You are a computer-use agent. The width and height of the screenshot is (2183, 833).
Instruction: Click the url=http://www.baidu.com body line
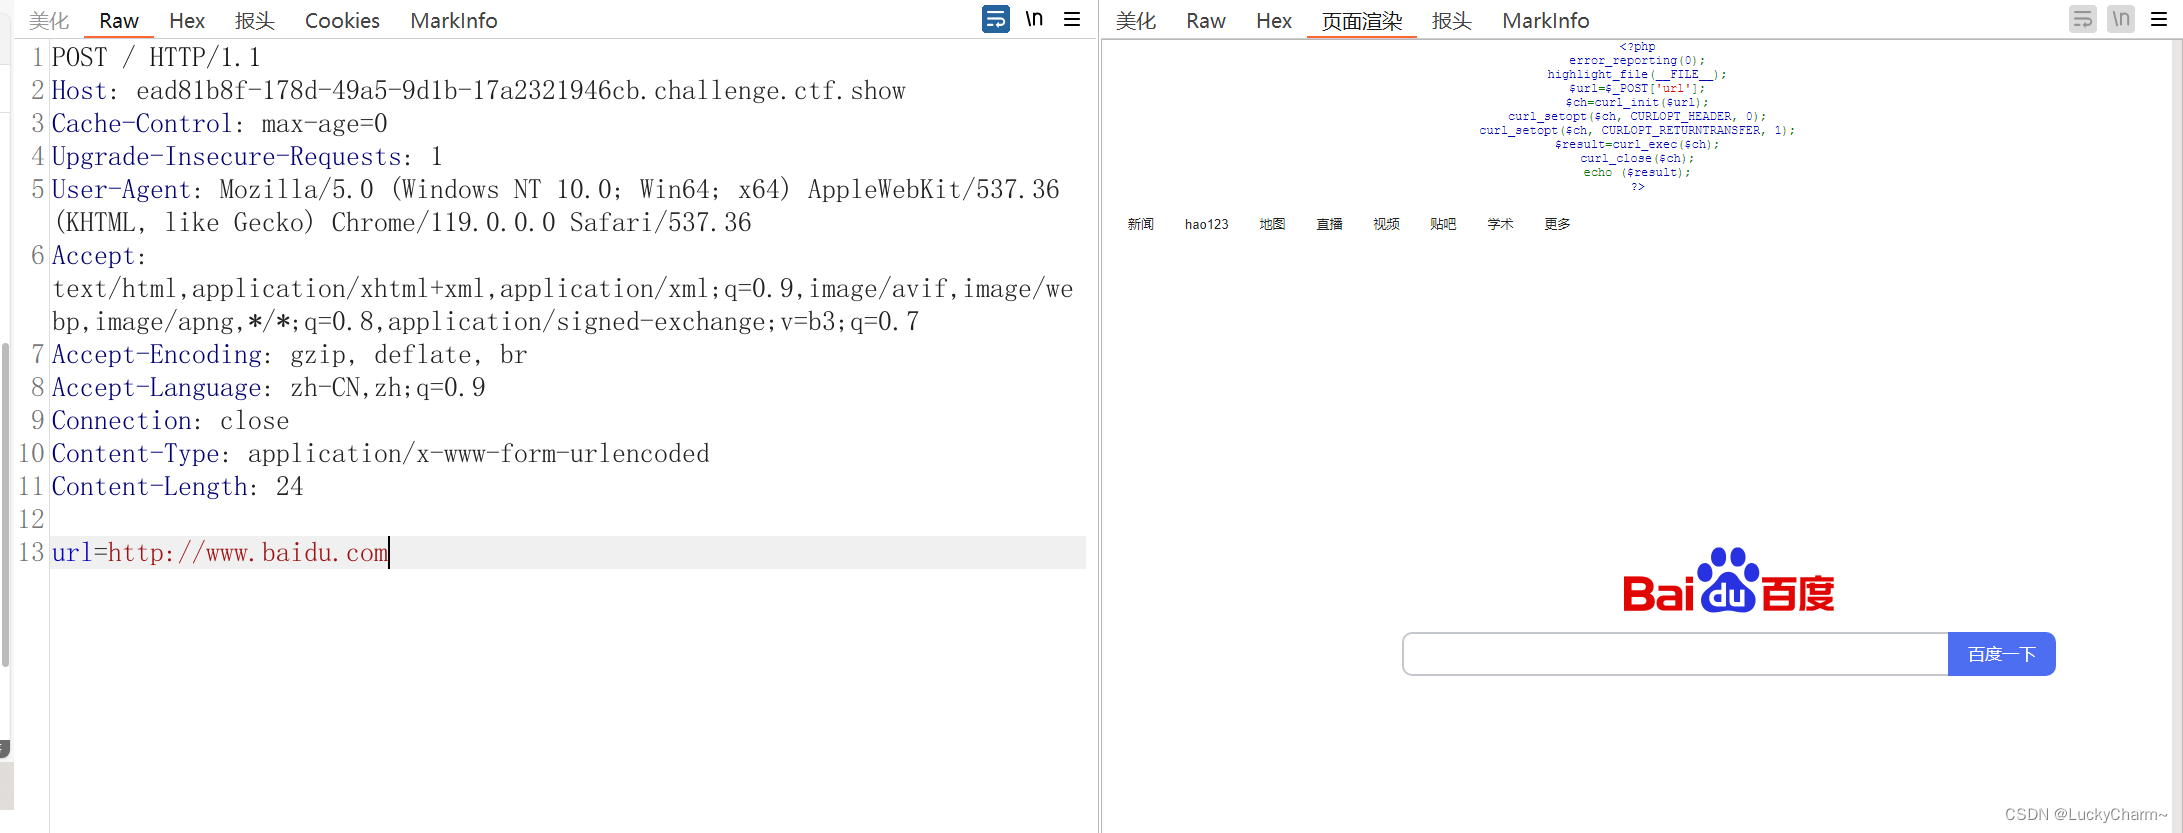pyautogui.click(x=568, y=553)
